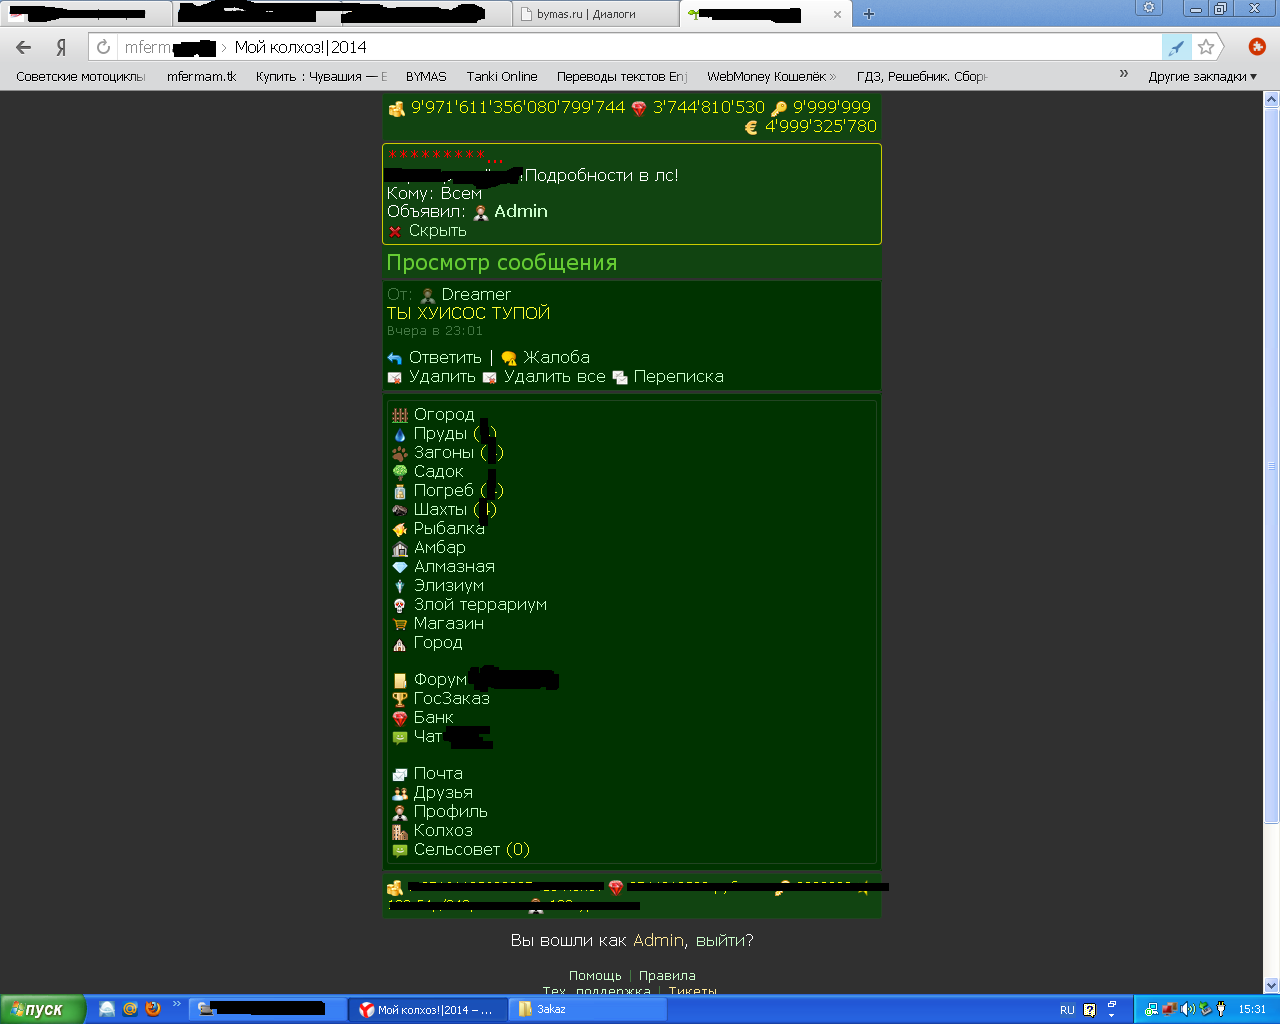This screenshot has width=1280, height=1024.
Task: Open the Другие закладки dropdown
Action: pyautogui.click(x=1202, y=76)
